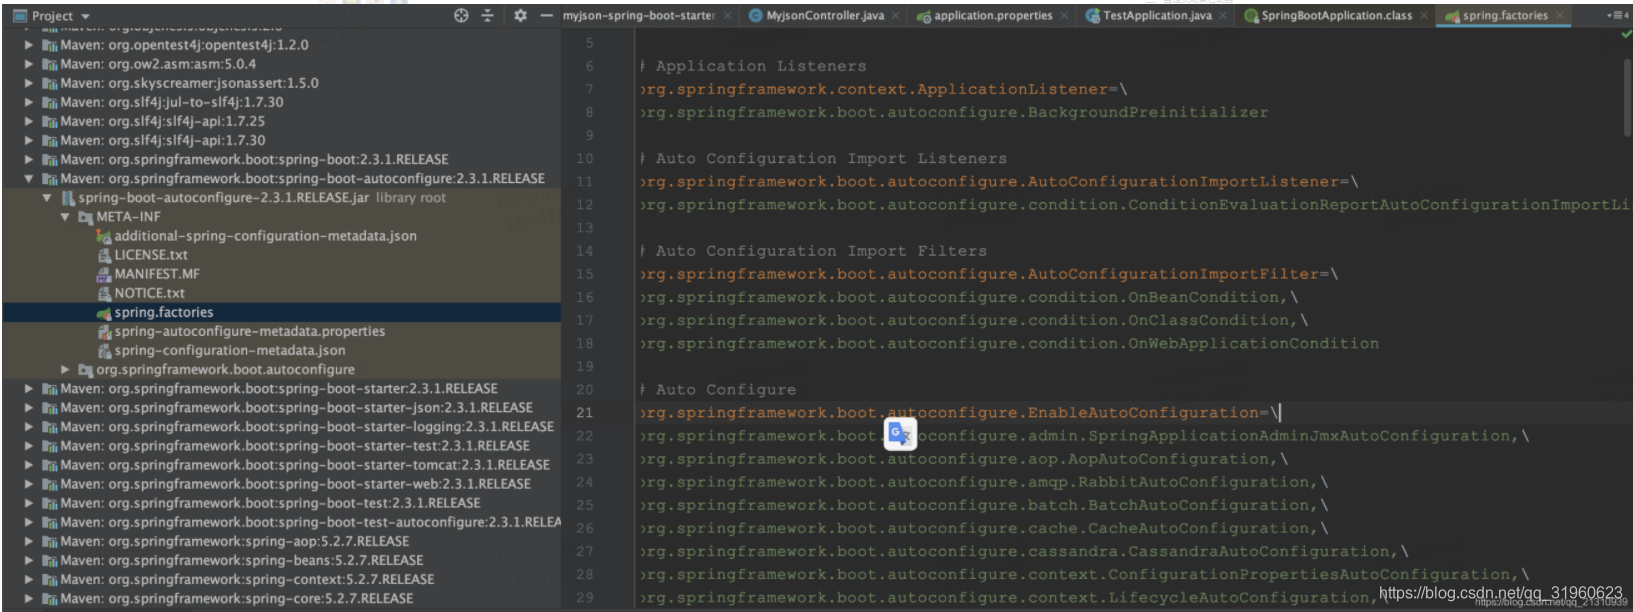Select Maven: spring-boot-test-autoconfigure row

click(x=281, y=522)
